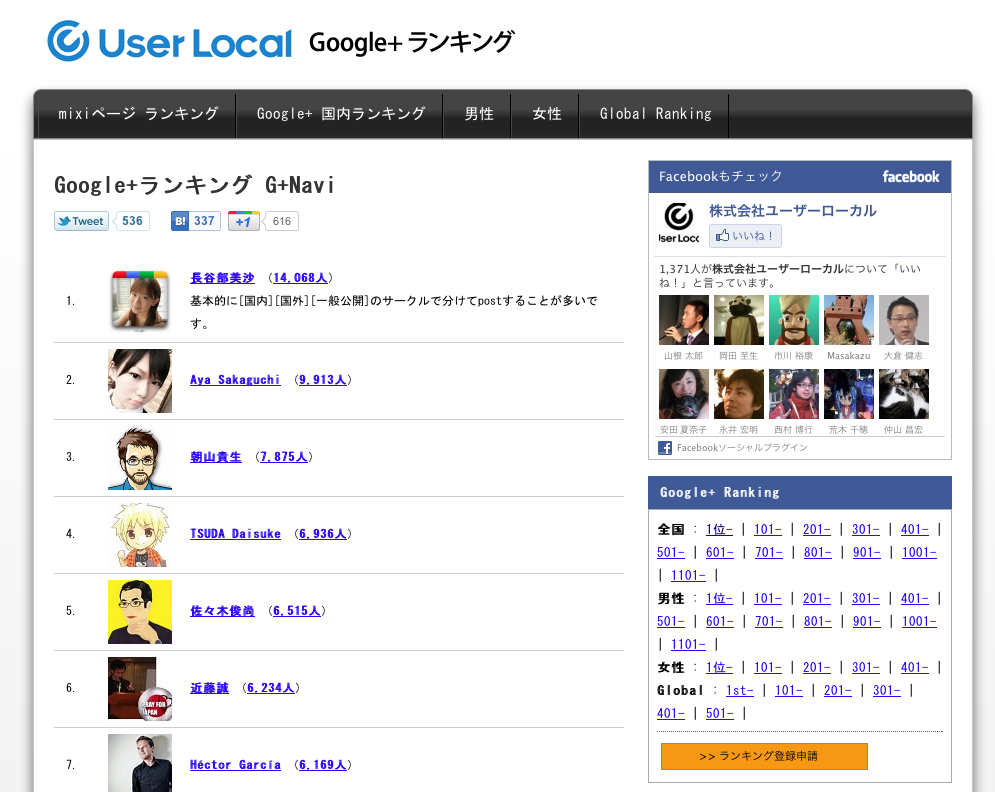Click 永井 宏明's Facebook photo
This screenshot has width=995, height=792.
point(739,394)
